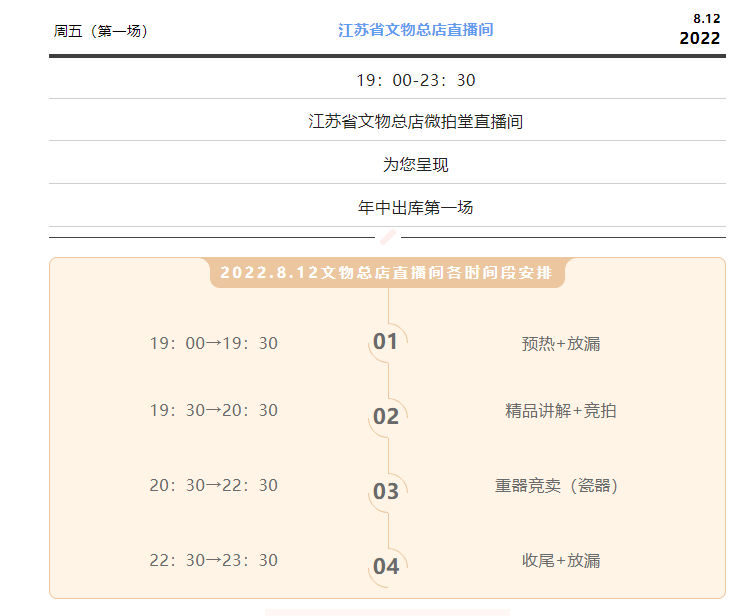Screen dimensions: 748x616
Task: Click the 为您呈现 text row
Action: click(415, 165)
